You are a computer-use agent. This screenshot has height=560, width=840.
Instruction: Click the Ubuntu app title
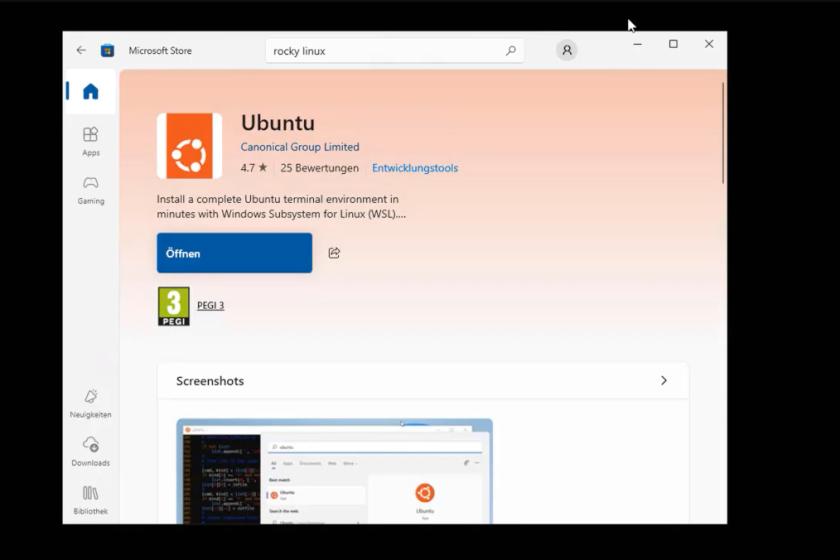278,123
